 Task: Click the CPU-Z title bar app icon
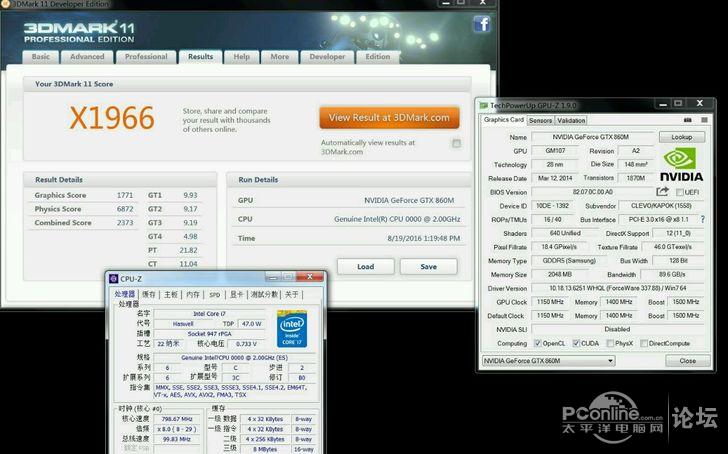click(114, 279)
